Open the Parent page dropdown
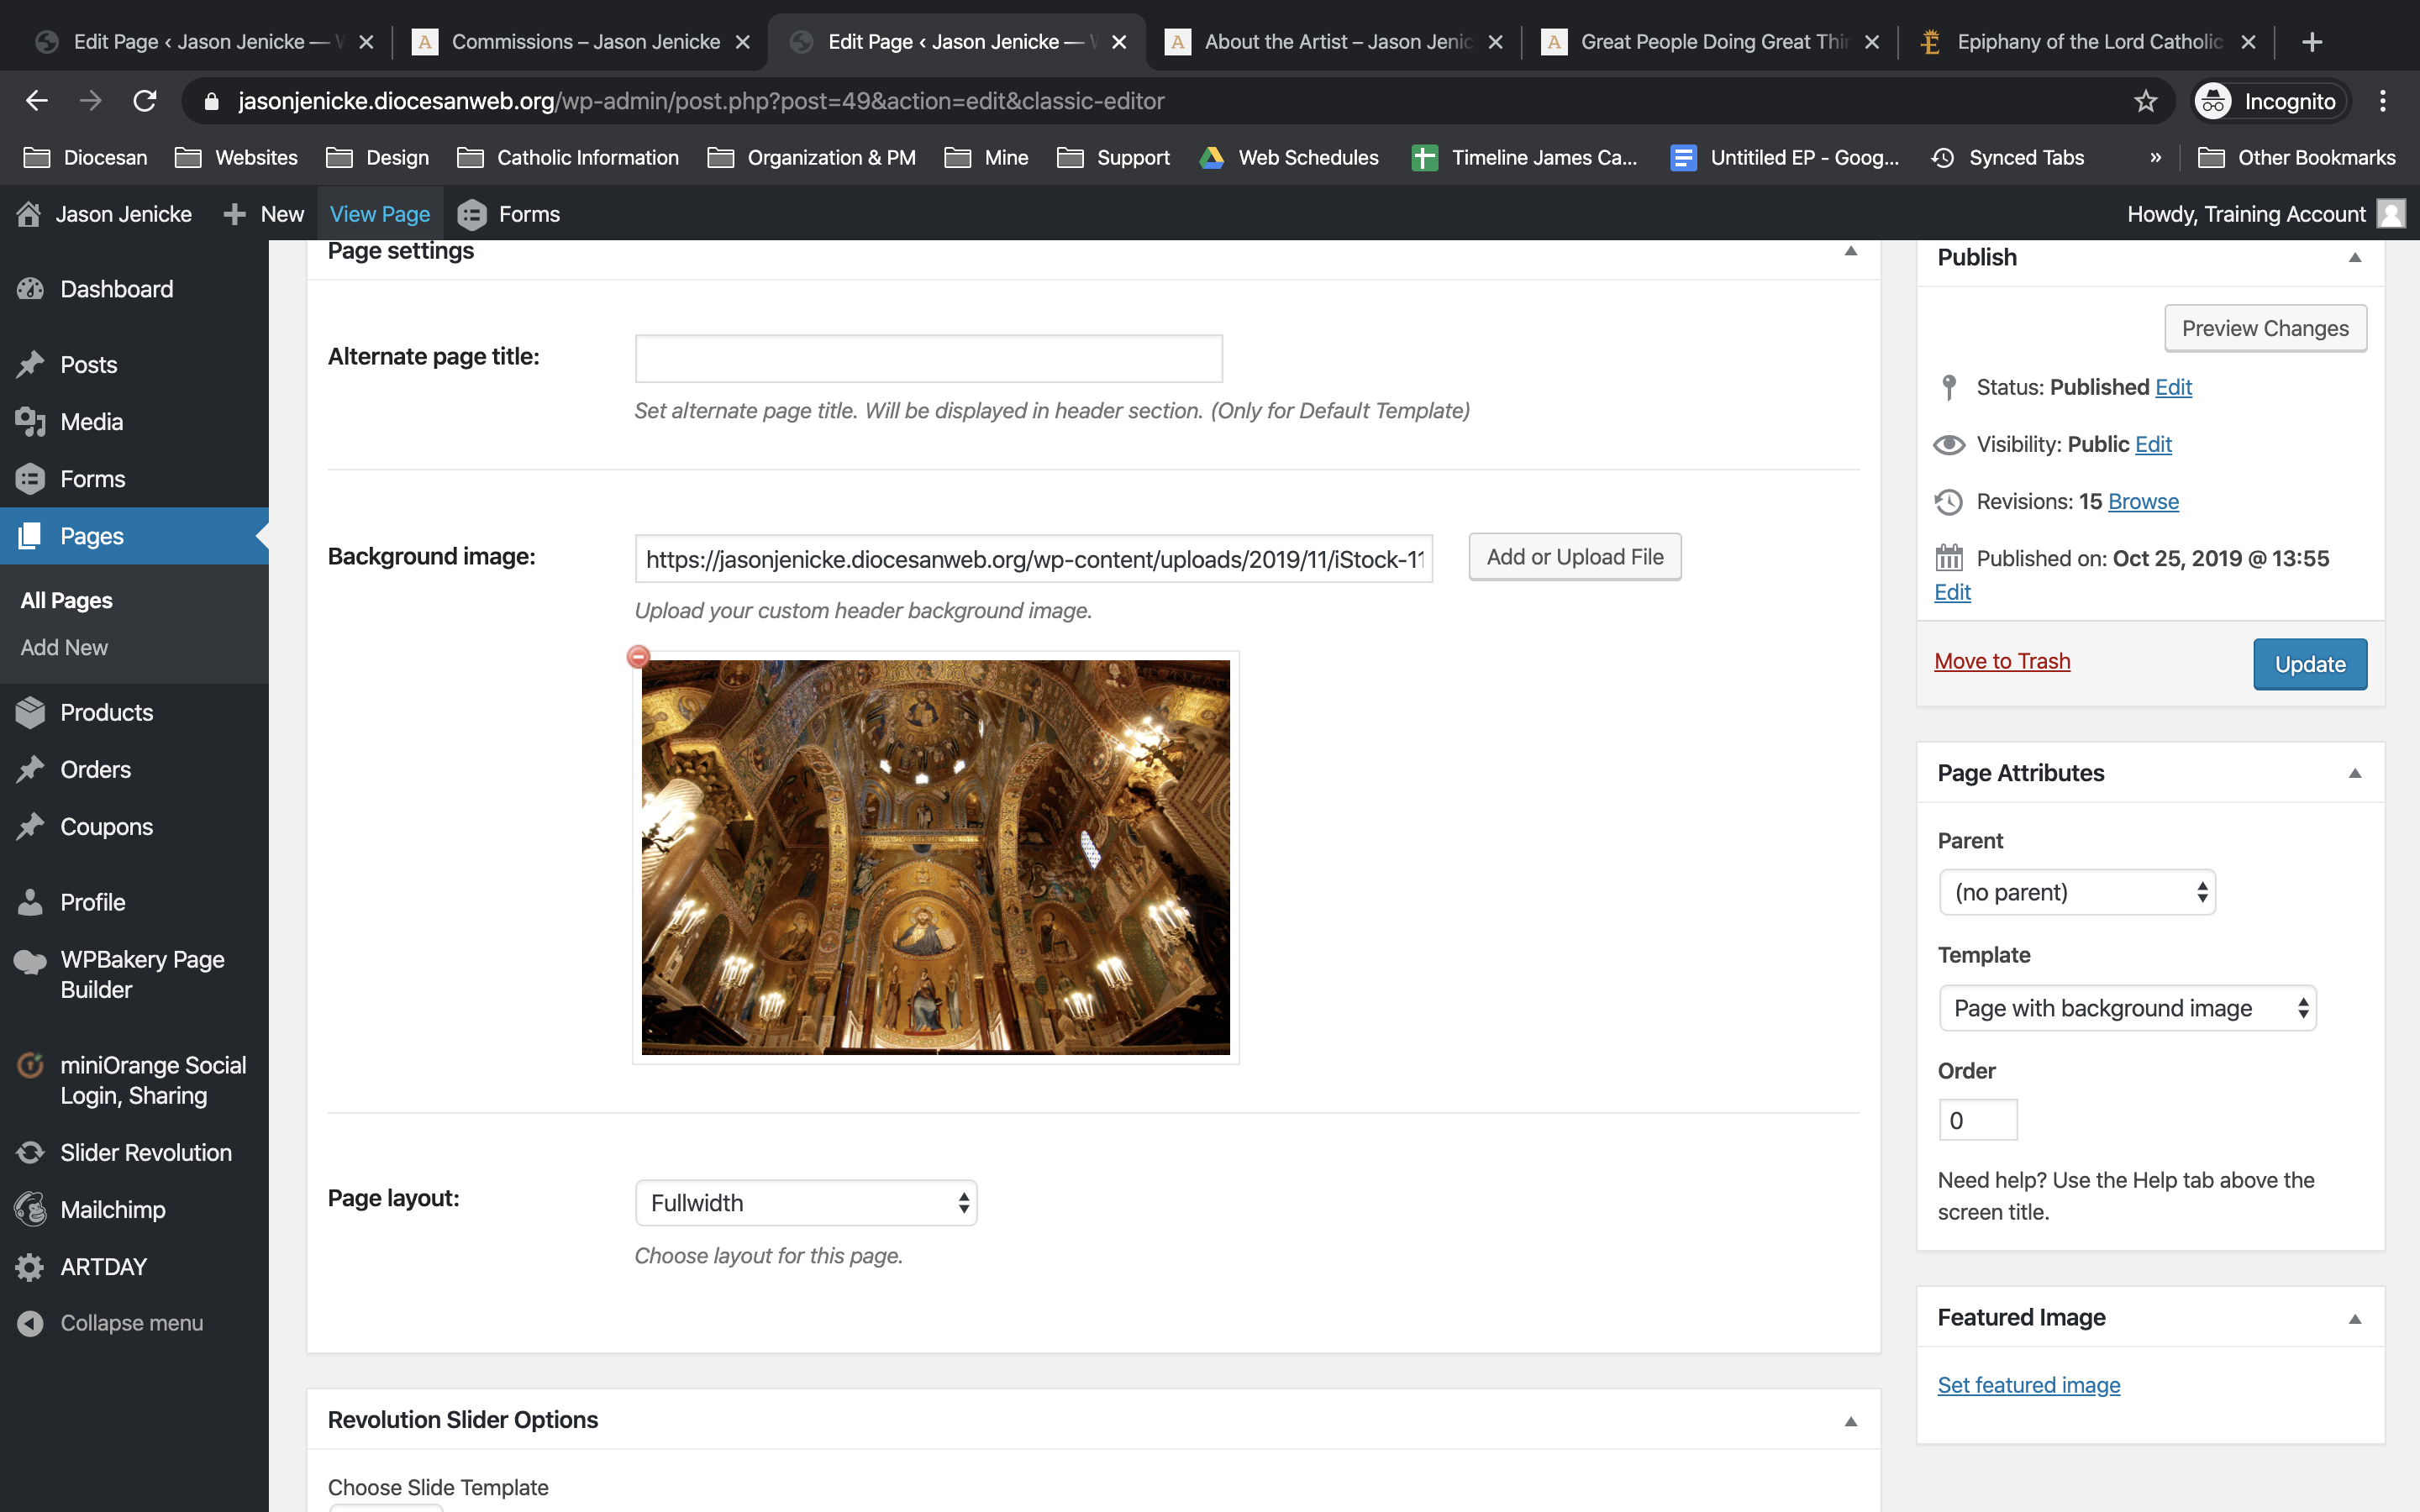 click(x=2076, y=892)
